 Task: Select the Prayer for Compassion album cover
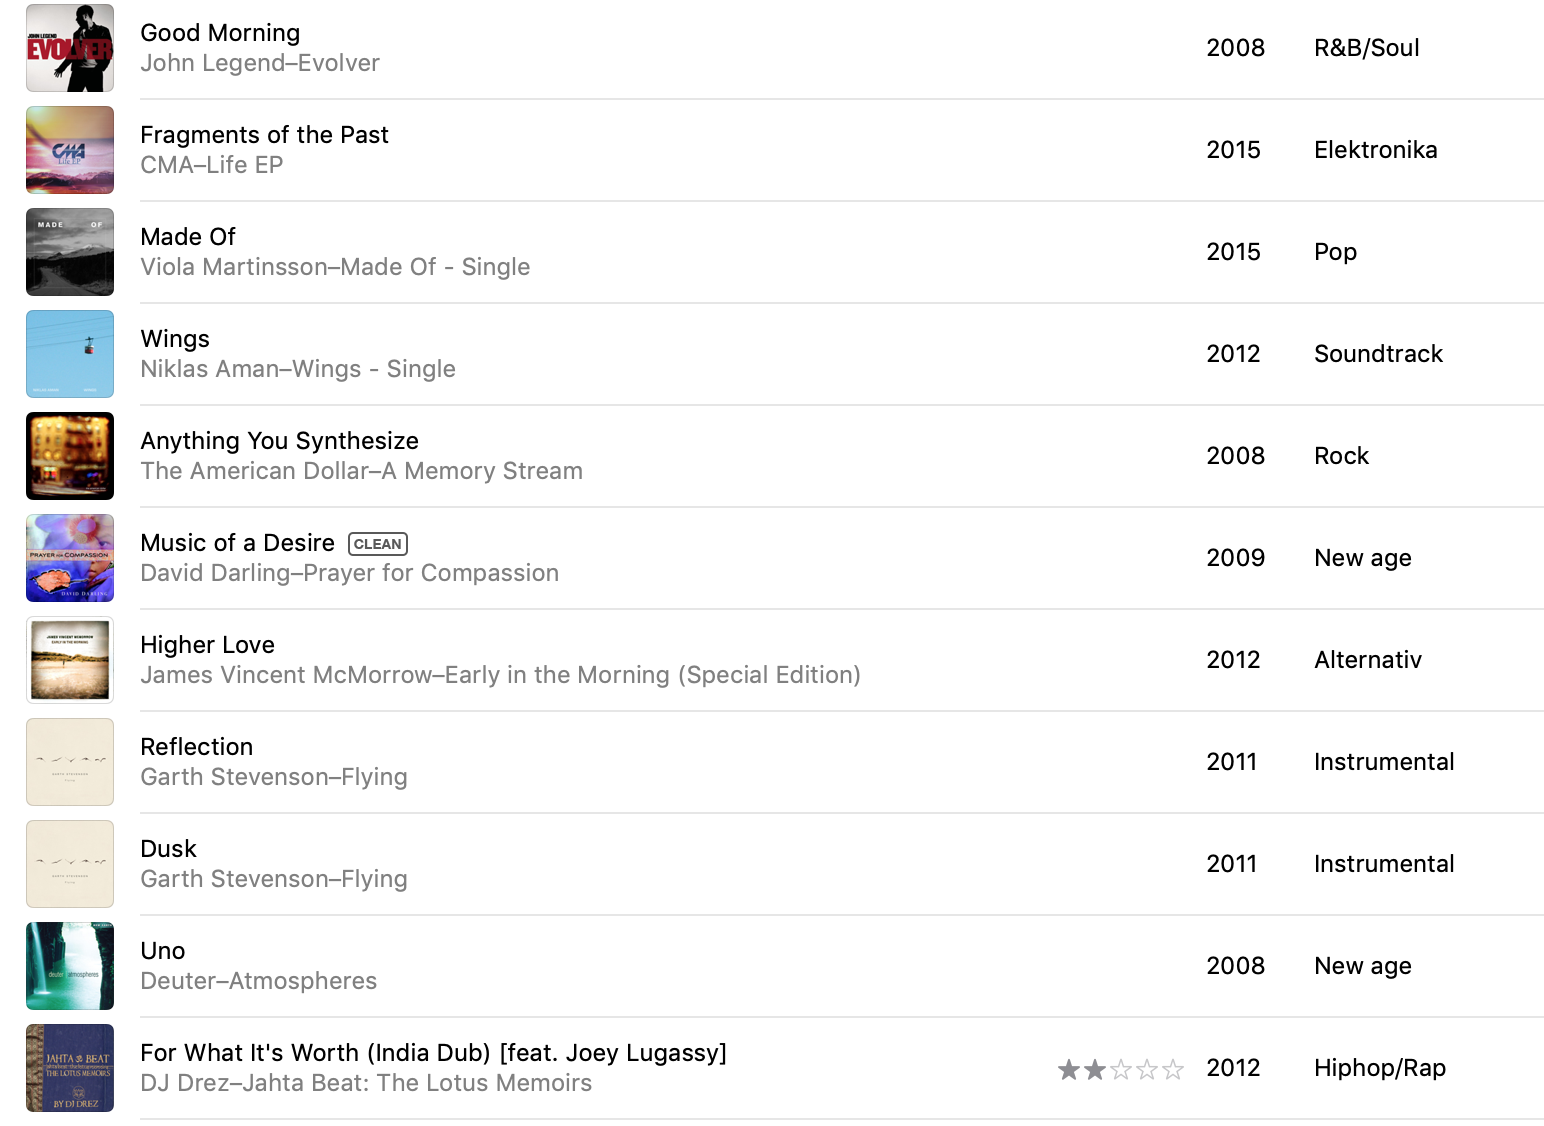[70, 558]
